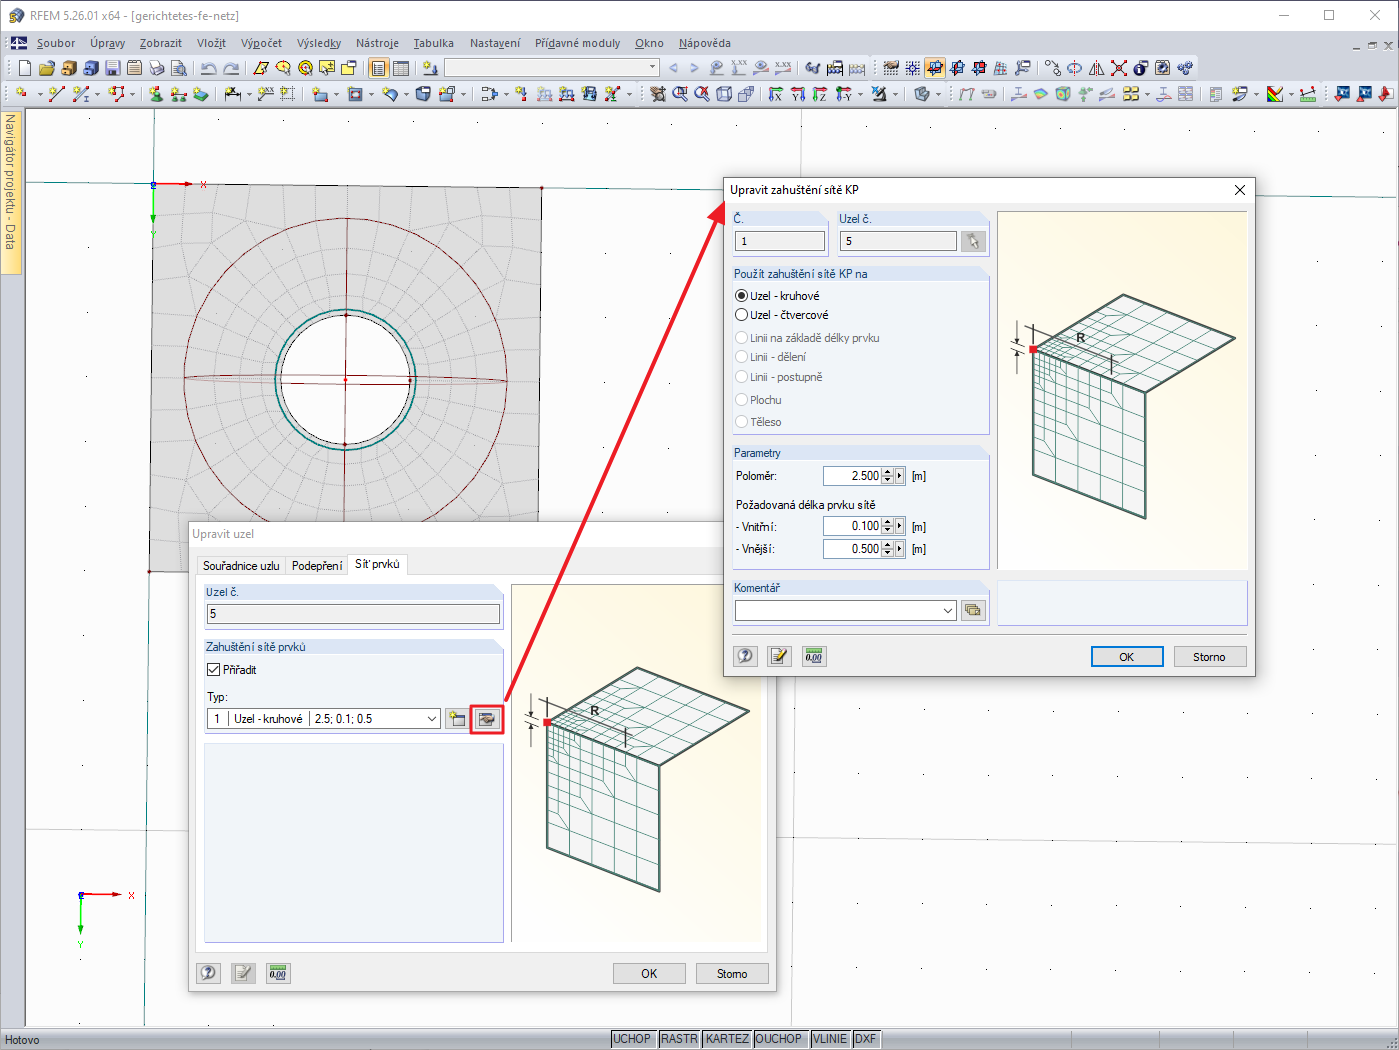Select the 'Plochu' radio option

[742, 400]
